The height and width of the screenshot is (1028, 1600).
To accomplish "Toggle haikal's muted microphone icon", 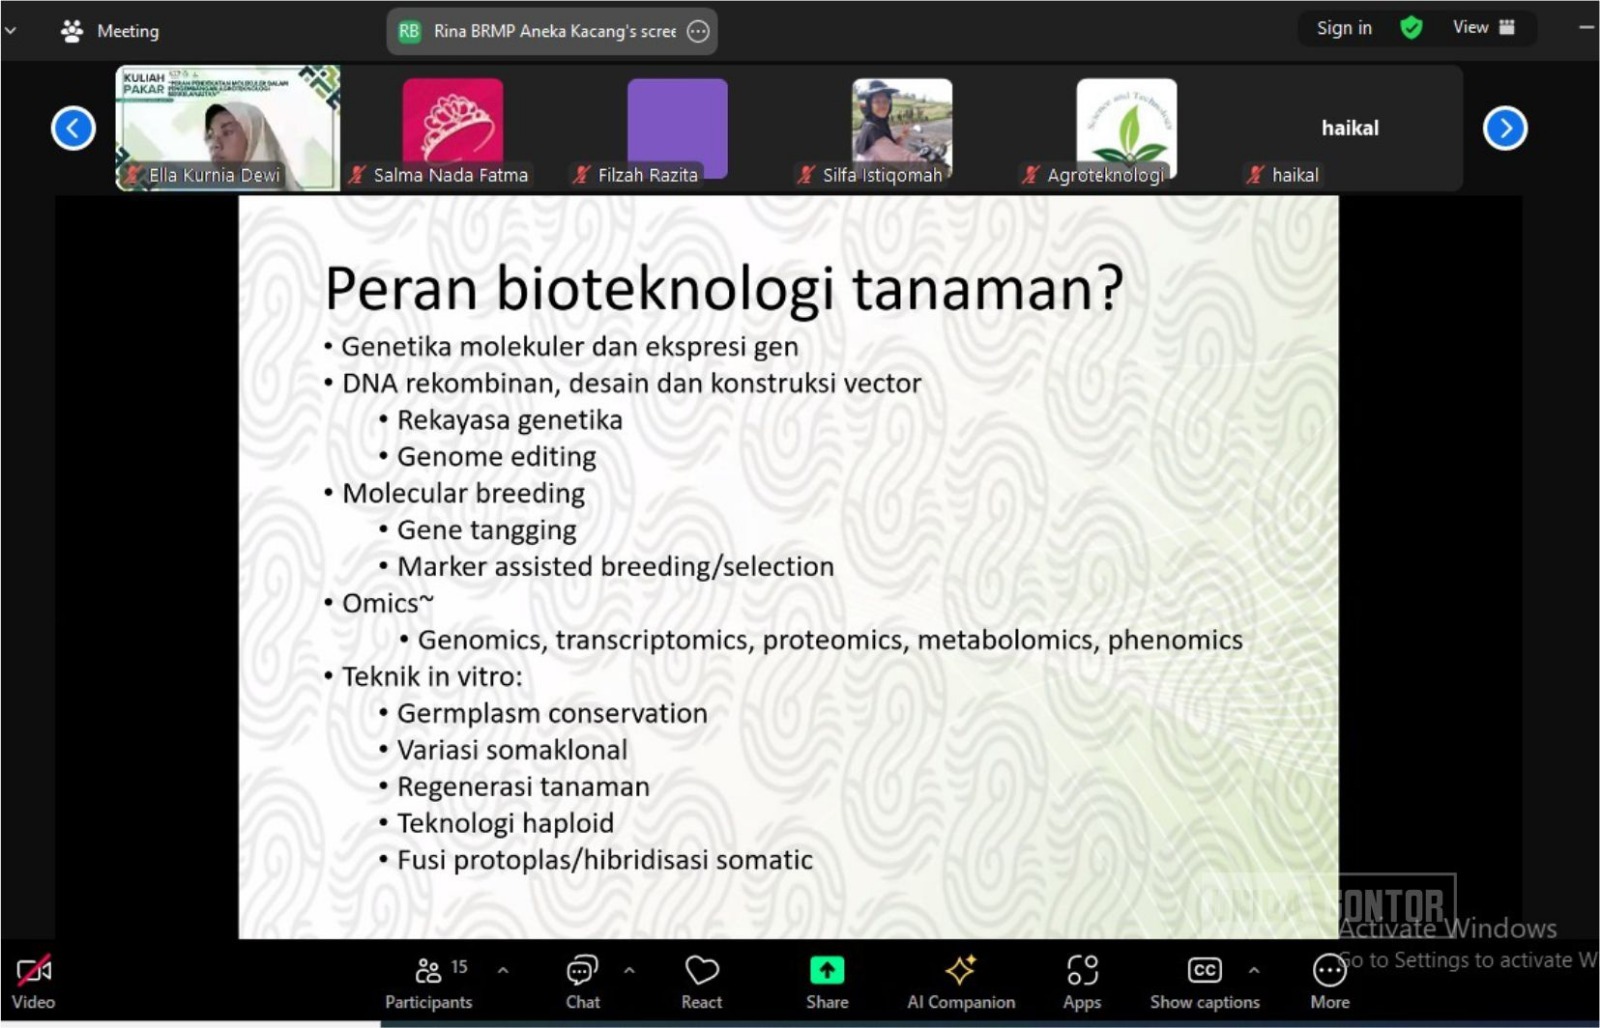I will [x=1256, y=174].
